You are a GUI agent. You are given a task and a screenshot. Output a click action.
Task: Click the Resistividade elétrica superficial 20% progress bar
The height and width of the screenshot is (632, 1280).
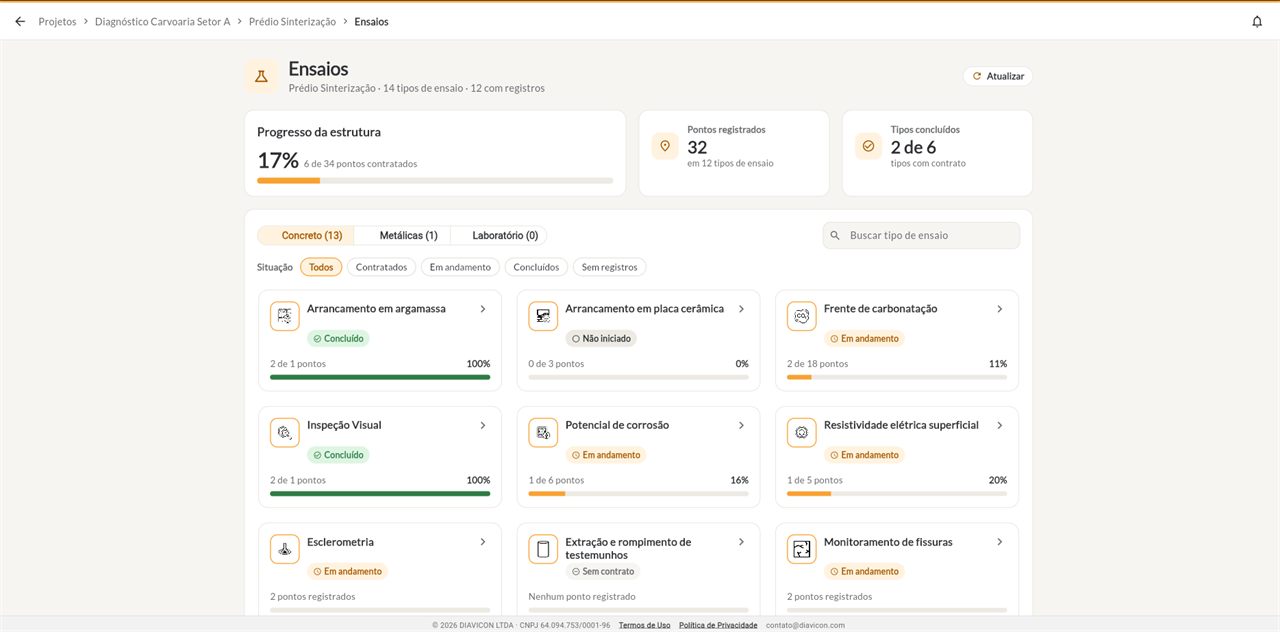[897, 493]
